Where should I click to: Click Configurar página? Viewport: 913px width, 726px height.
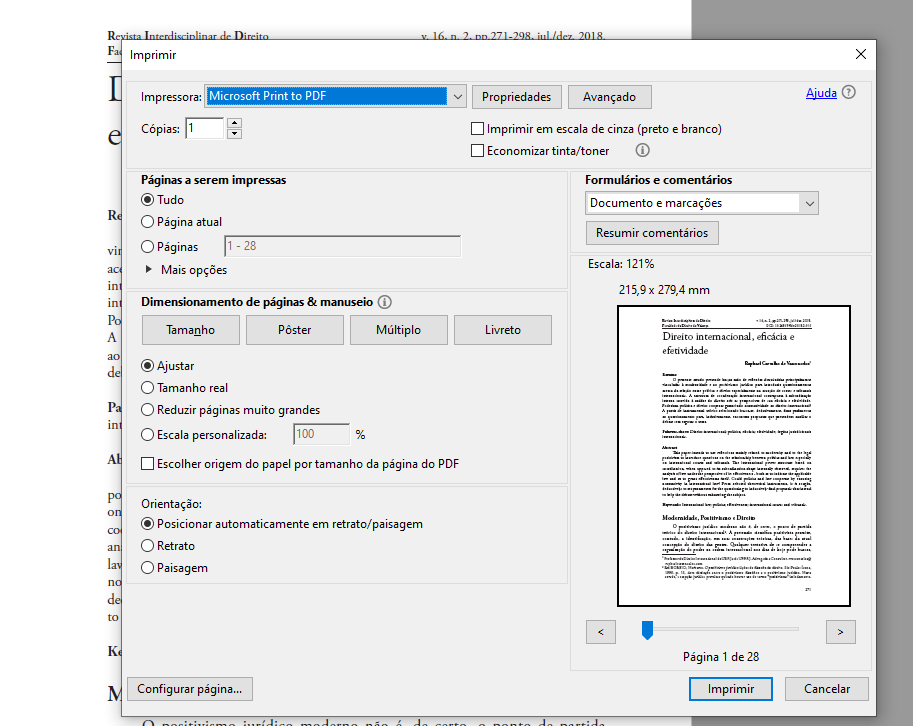click(189, 689)
